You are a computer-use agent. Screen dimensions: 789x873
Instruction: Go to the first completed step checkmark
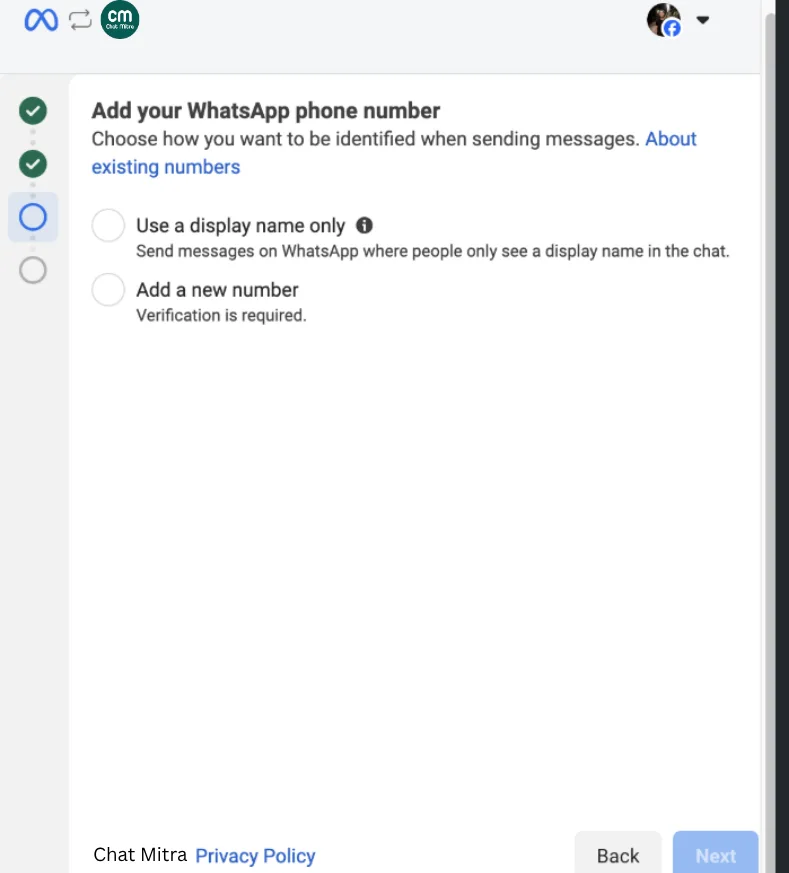click(x=33, y=110)
